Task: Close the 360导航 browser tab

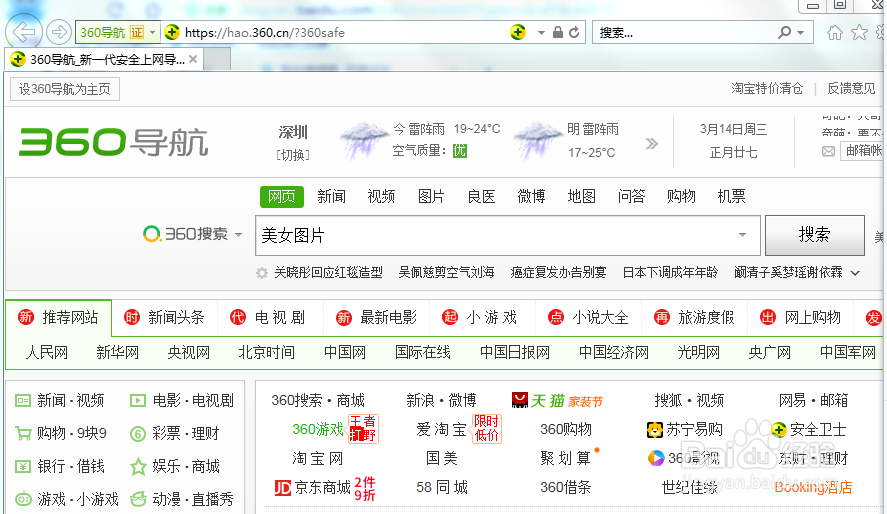Action: [x=193, y=59]
